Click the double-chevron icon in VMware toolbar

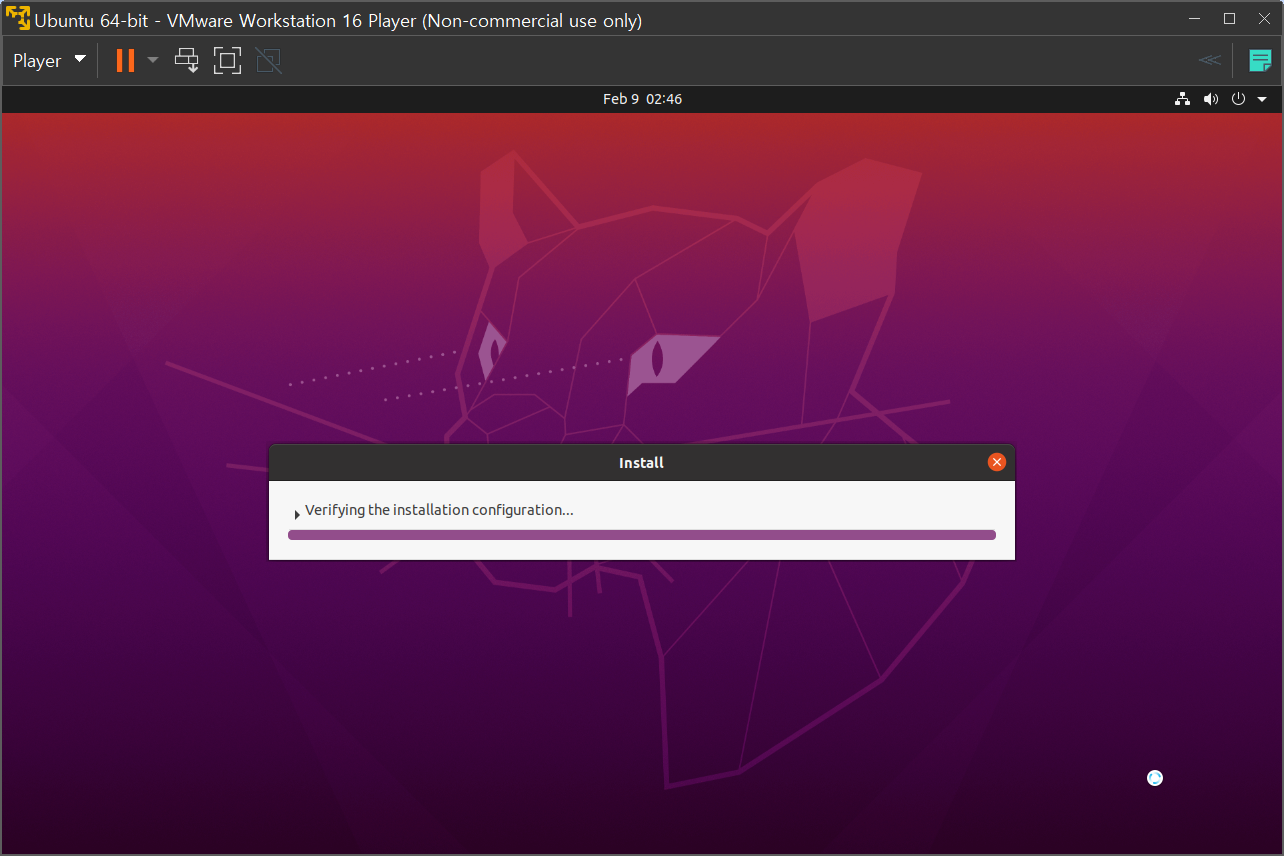tap(1209, 60)
